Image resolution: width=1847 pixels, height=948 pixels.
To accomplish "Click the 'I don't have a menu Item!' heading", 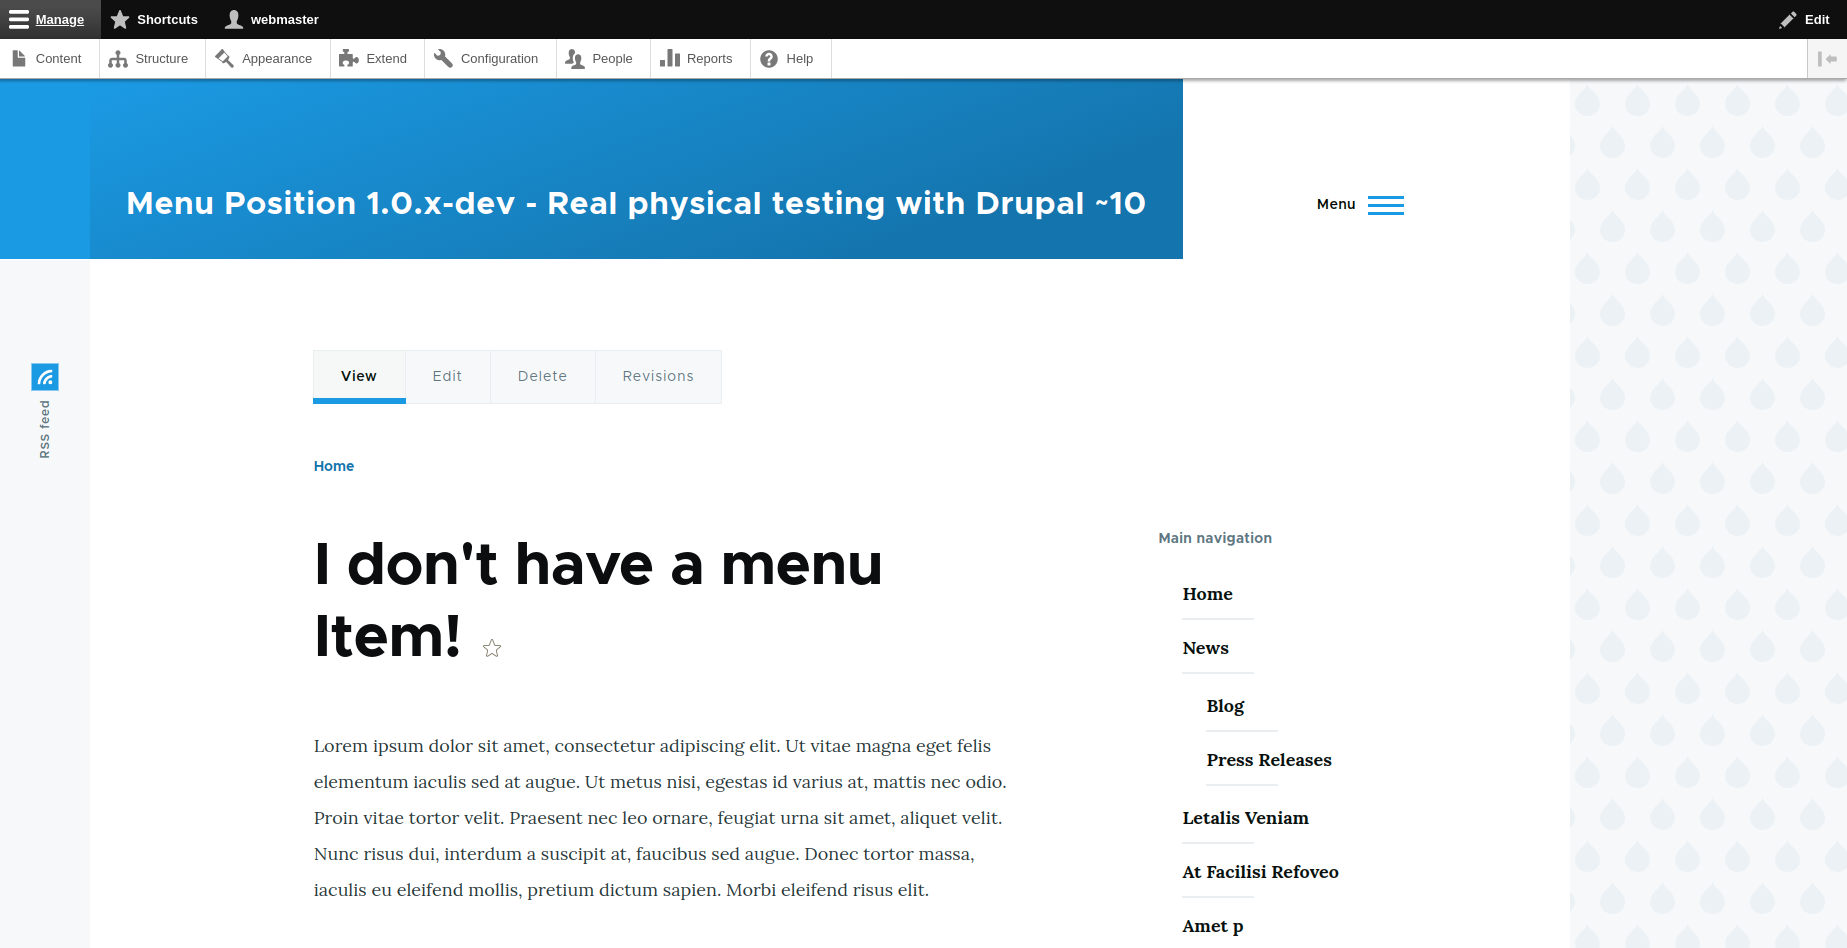I will coord(598,600).
